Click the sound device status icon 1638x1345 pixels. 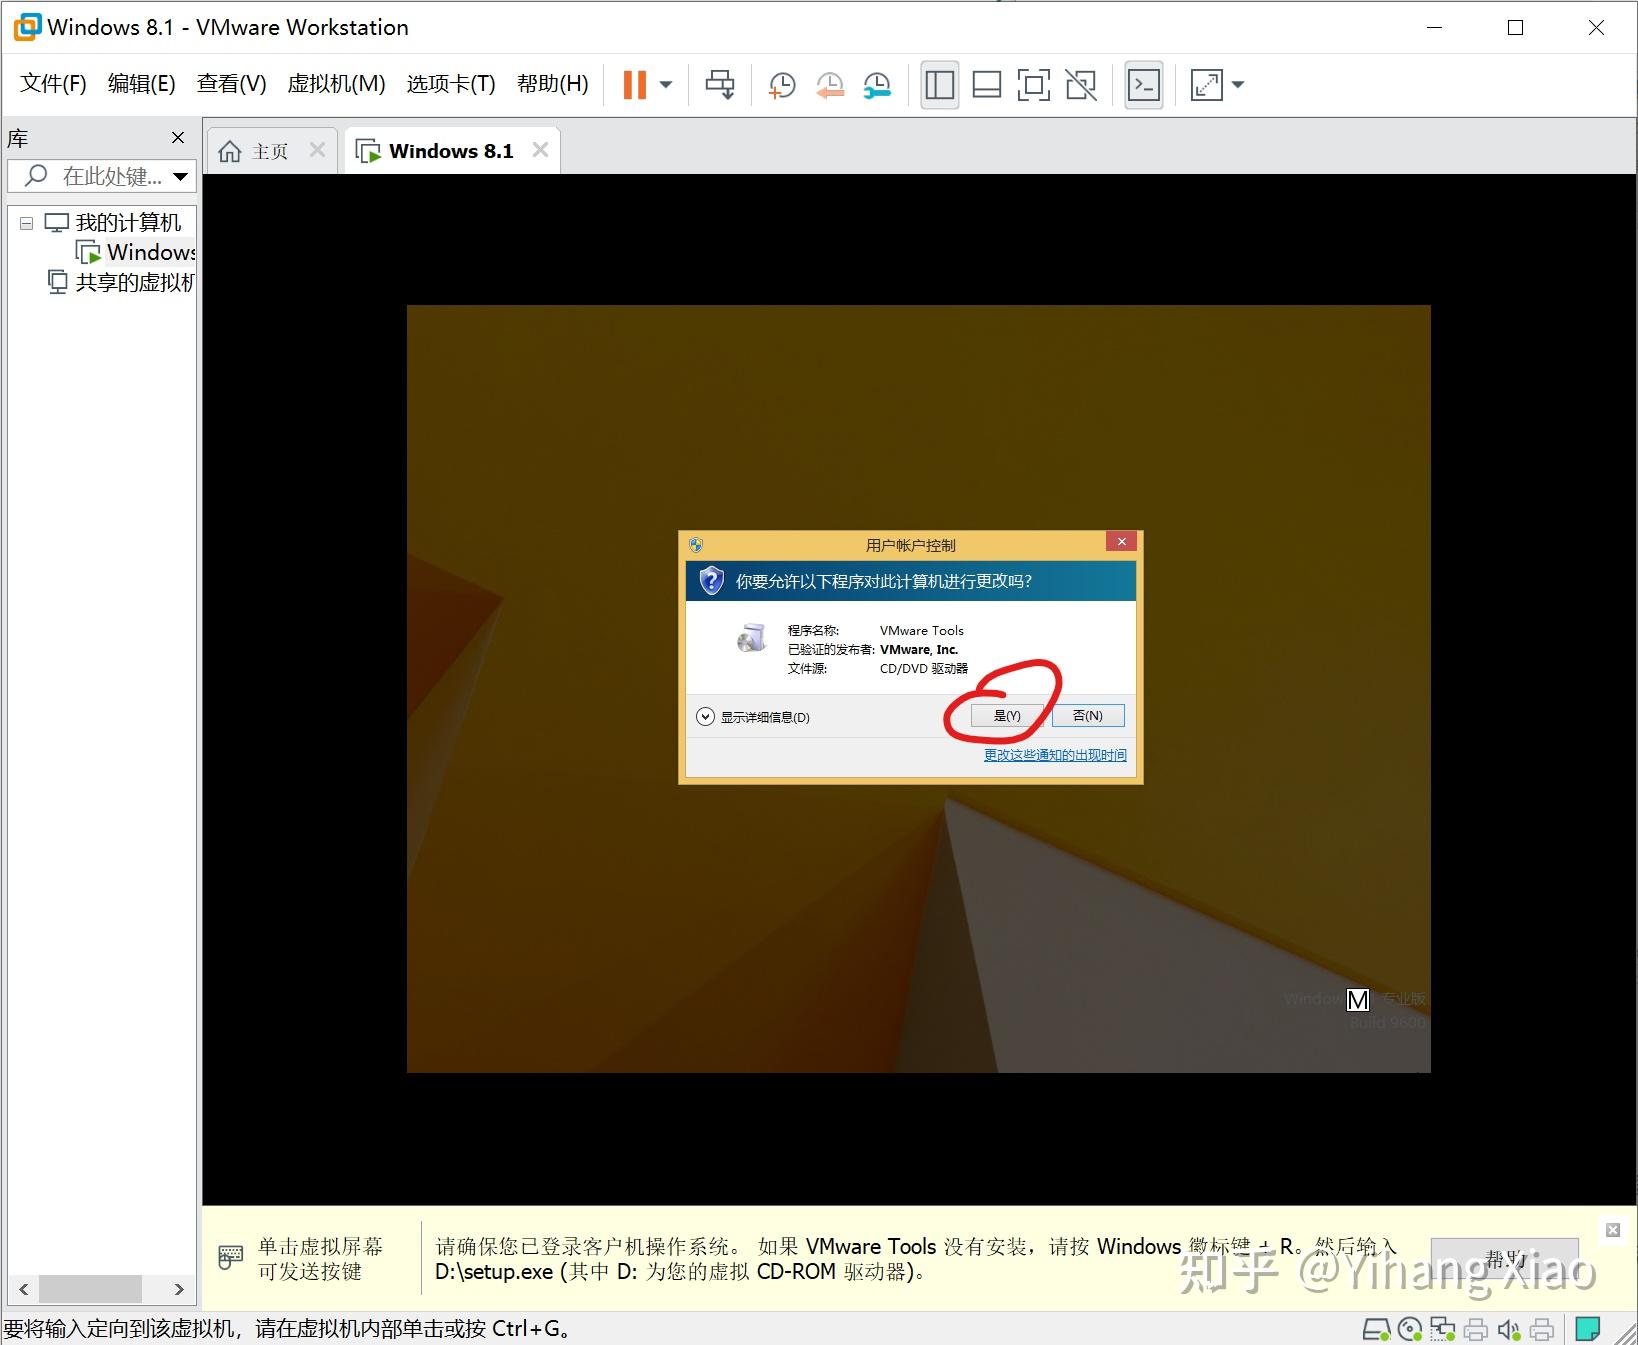pos(1509,1330)
